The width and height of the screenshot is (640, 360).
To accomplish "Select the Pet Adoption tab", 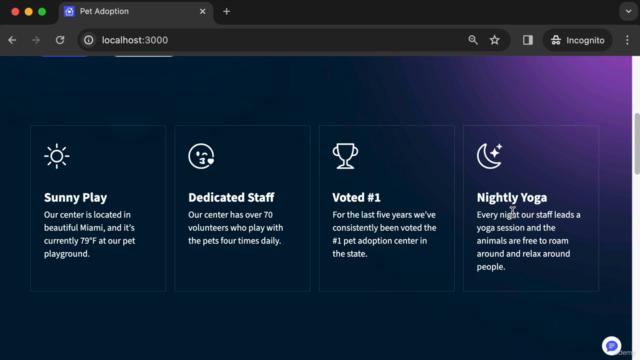I will [136, 11].
